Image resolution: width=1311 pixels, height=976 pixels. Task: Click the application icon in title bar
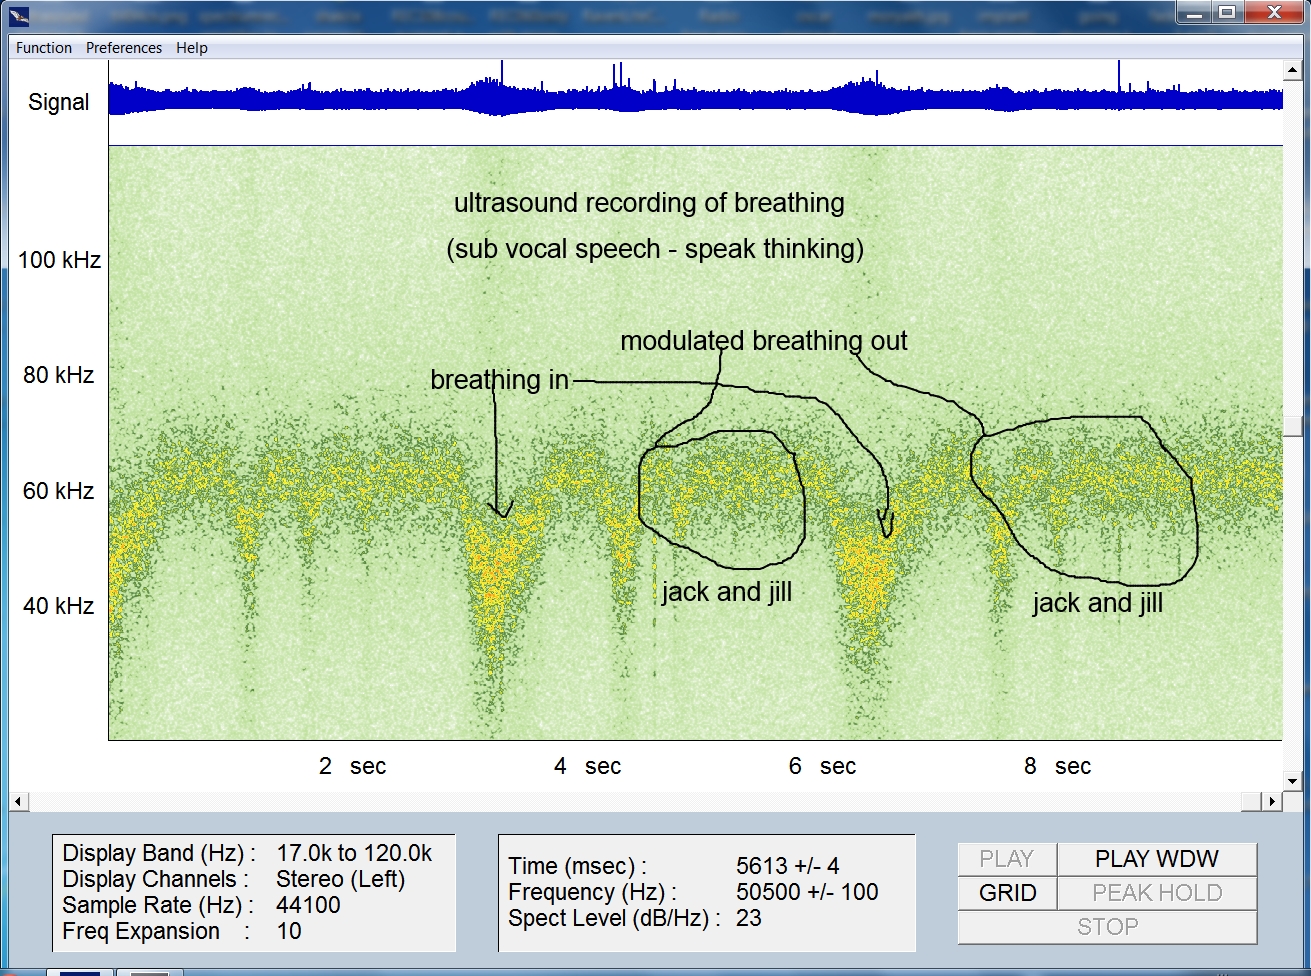[x=19, y=14]
